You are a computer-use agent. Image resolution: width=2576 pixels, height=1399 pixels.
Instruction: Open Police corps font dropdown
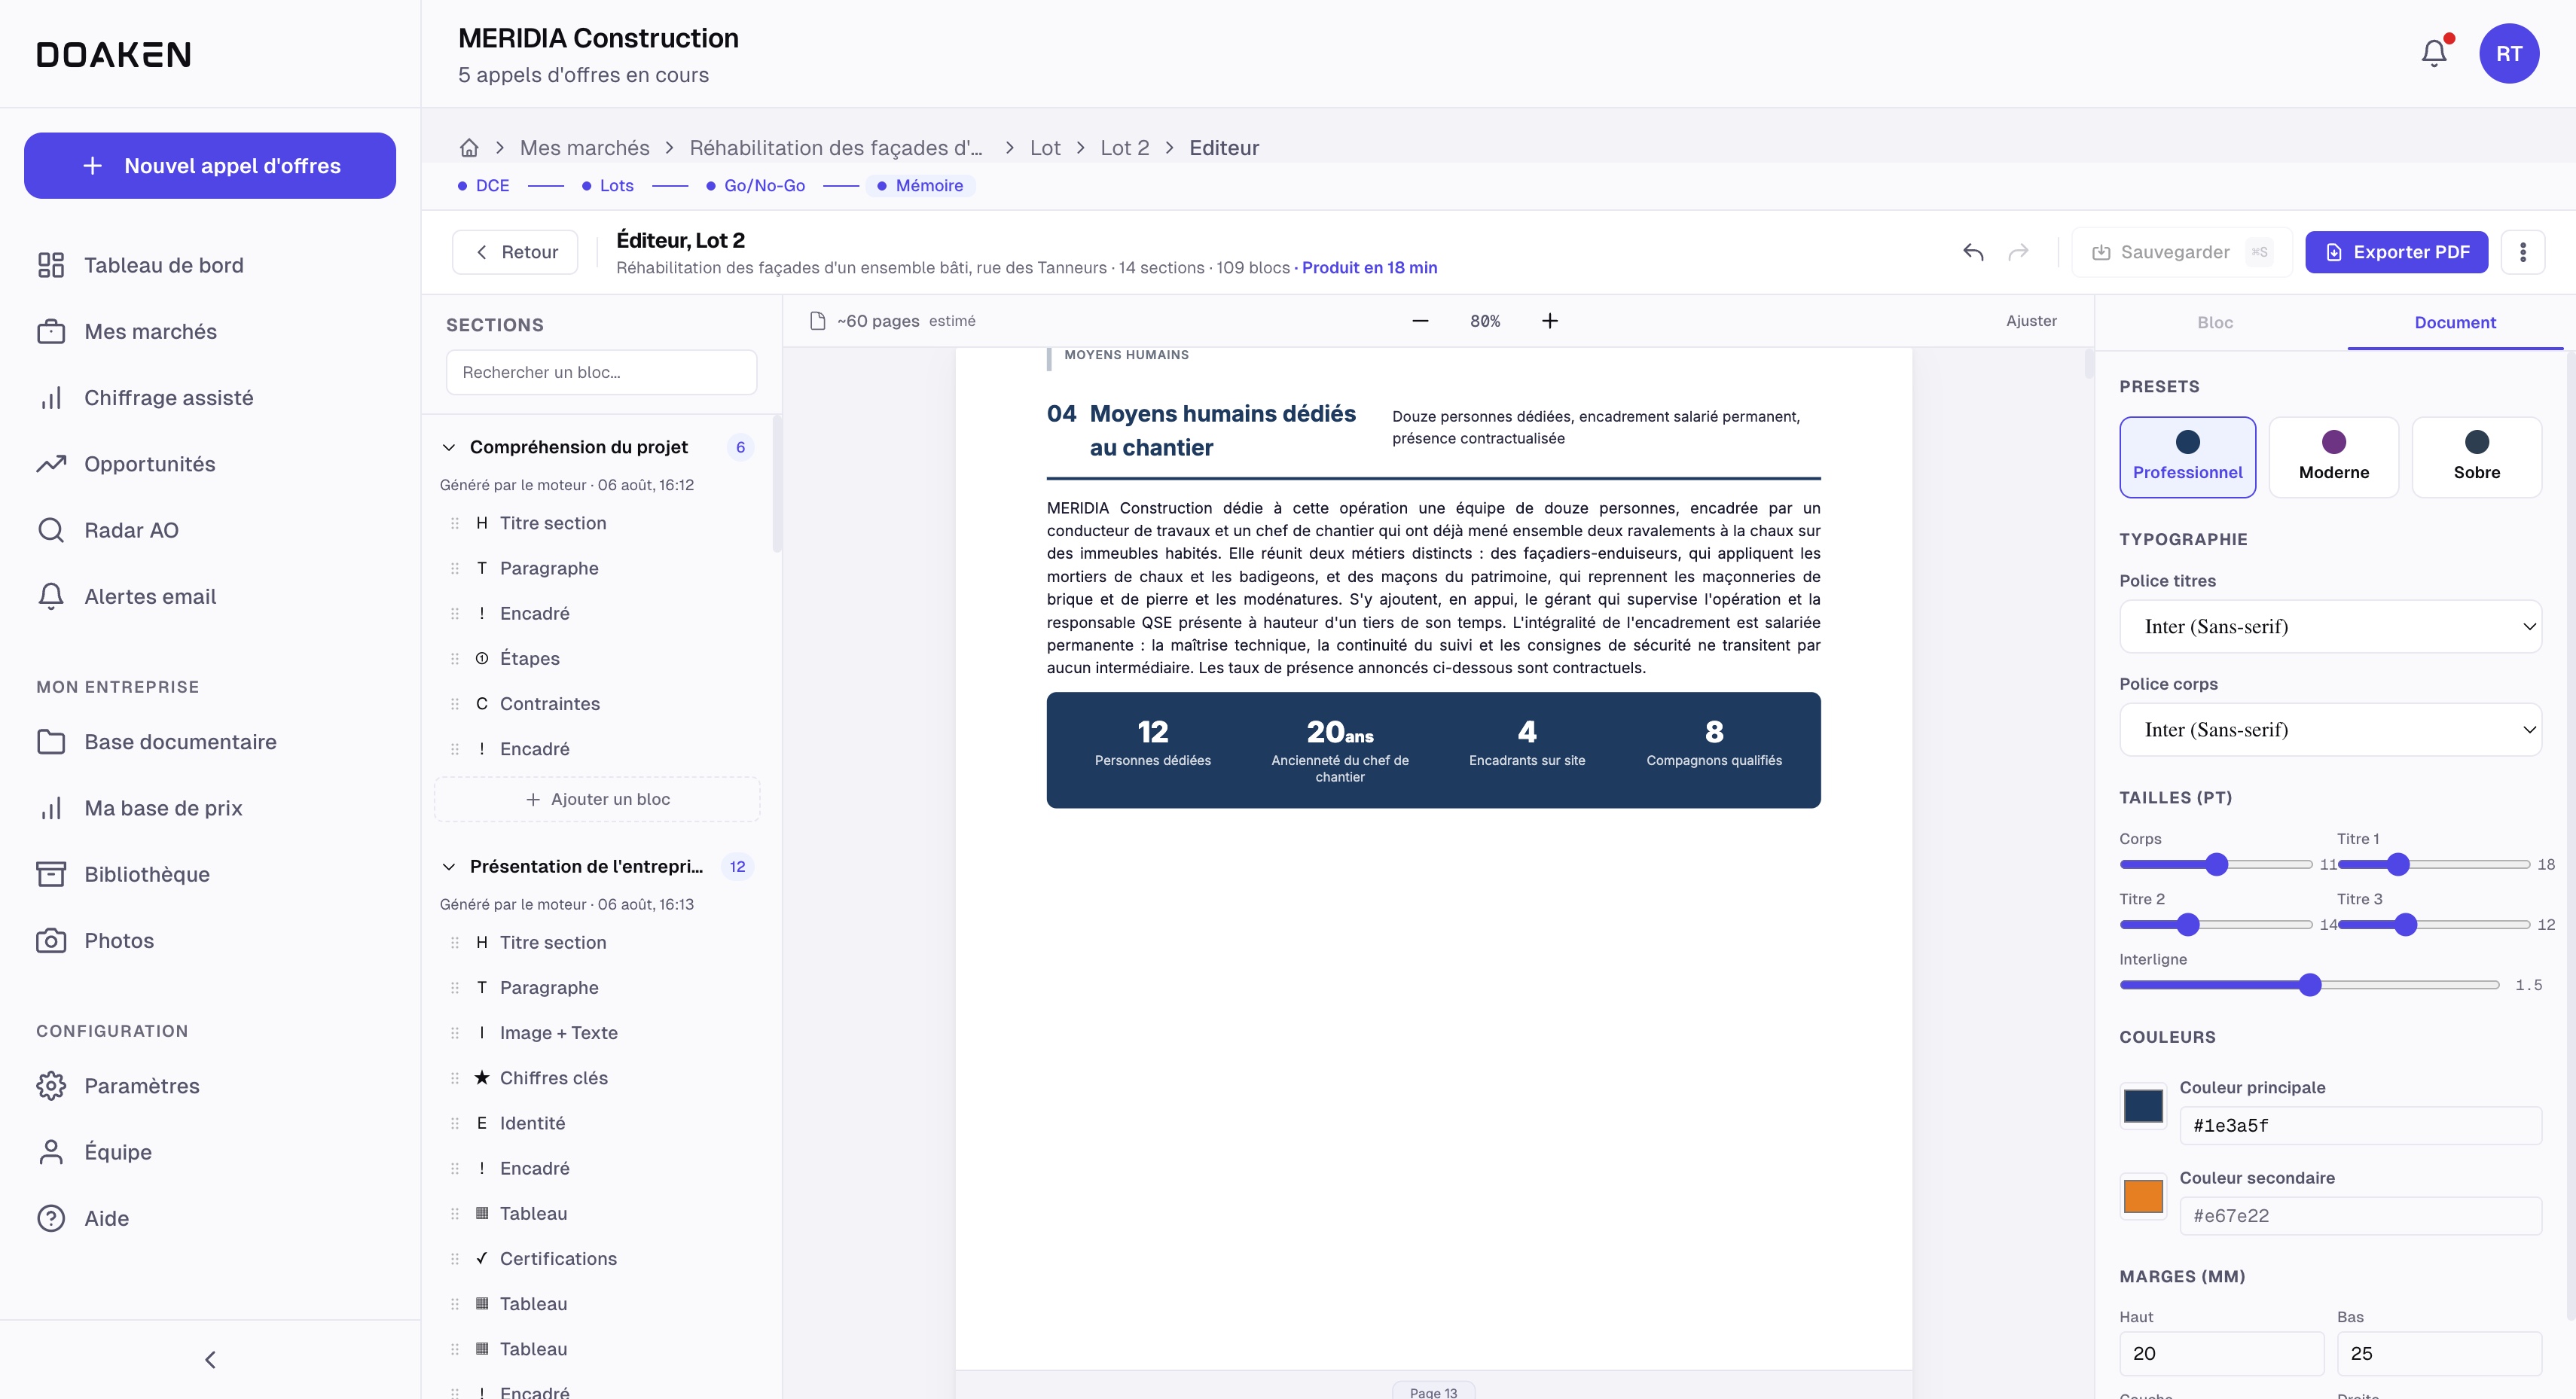[2330, 730]
